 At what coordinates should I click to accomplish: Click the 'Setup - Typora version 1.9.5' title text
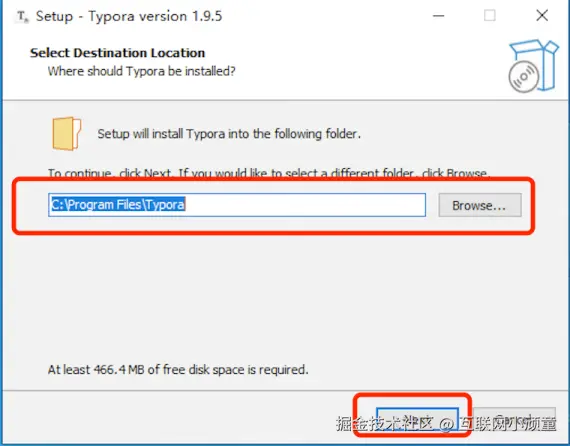pyautogui.click(x=129, y=17)
